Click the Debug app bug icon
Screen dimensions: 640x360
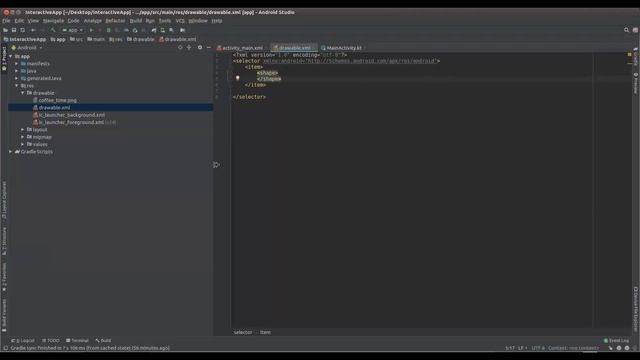tap(109, 30)
